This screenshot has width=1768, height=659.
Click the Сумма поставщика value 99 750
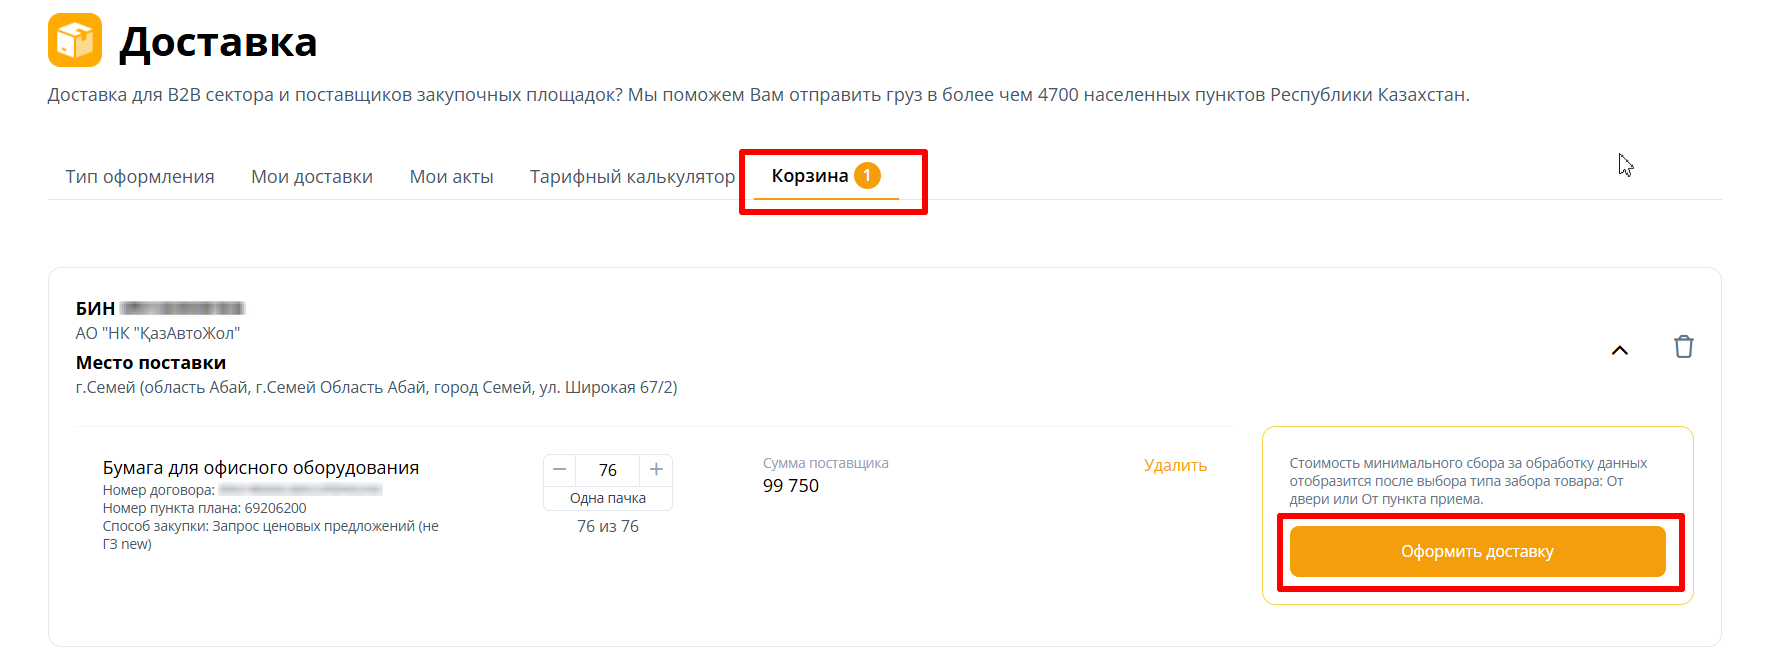point(791,486)
